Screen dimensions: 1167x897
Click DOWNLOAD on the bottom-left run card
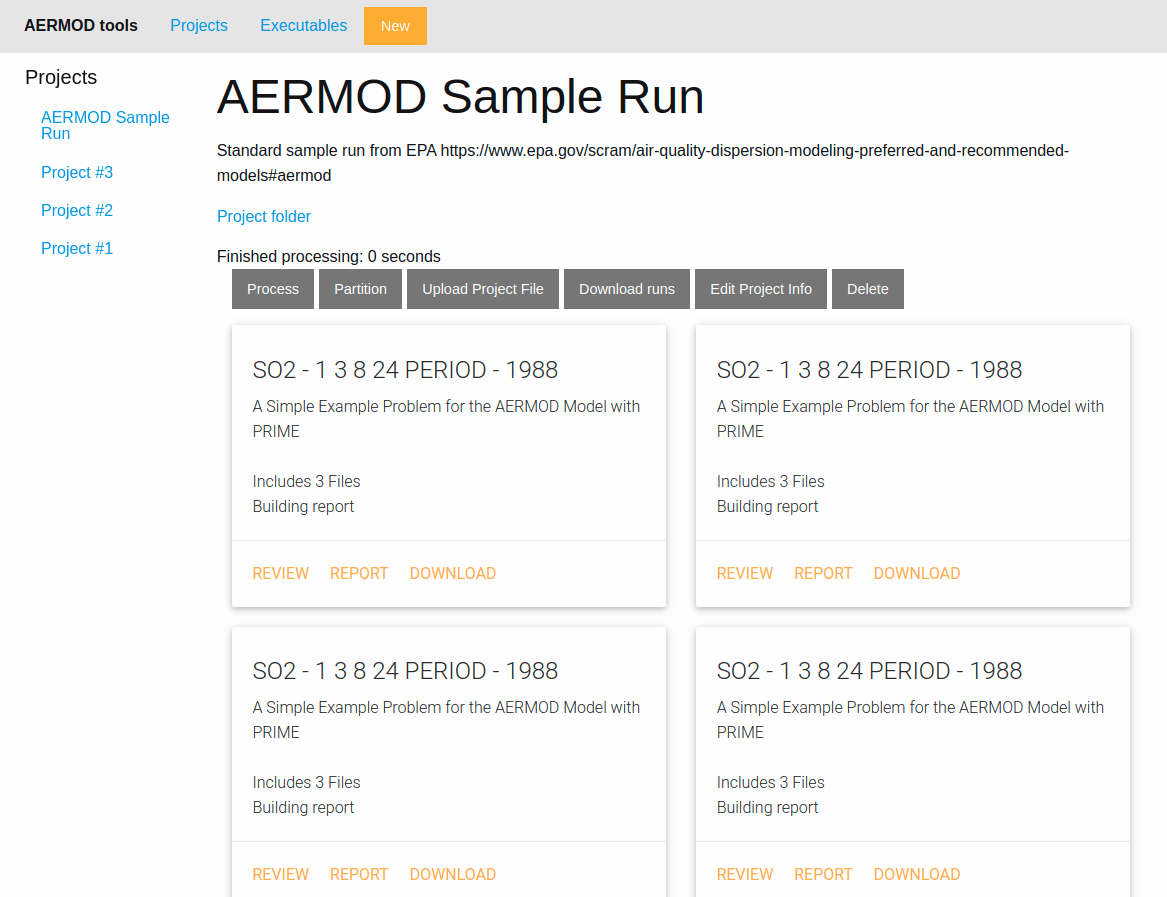coord(453,875)
